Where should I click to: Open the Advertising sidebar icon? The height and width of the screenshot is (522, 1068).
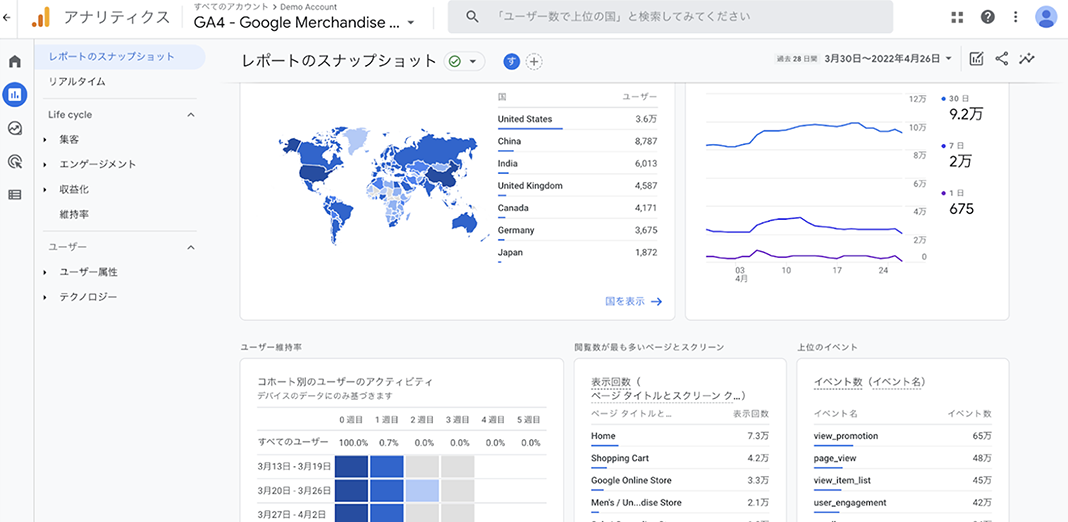tap(15, 162)
